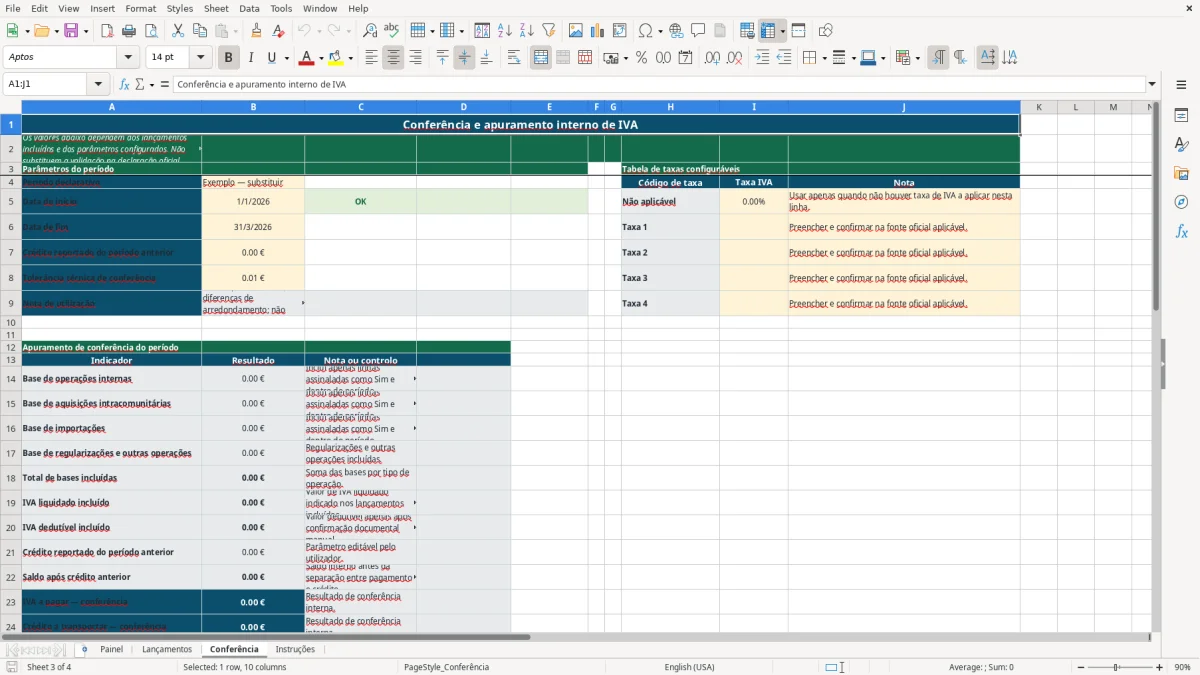Activate Clone Formatting paintbrush
The width and height of the screenshot is (1200, 675).
(257, 31)
